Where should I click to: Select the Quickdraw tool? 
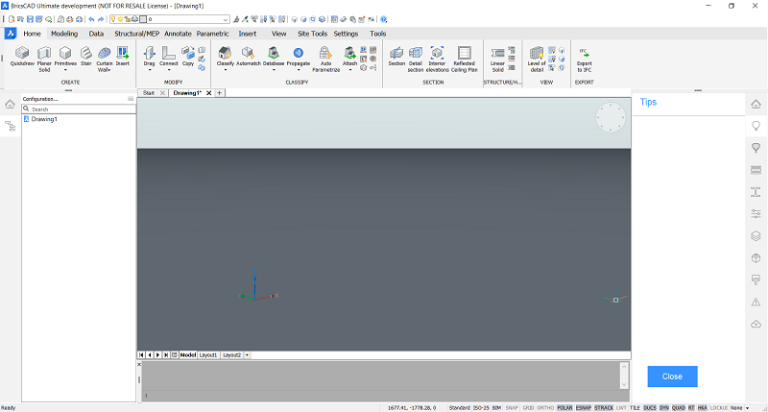22,56
